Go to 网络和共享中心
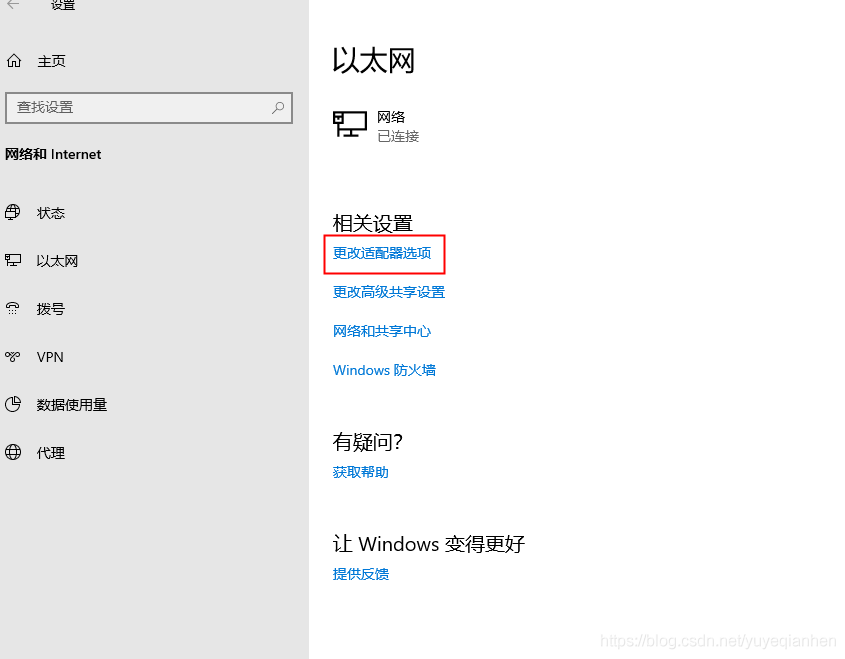 pyautogui.click(x=382, y=331)
